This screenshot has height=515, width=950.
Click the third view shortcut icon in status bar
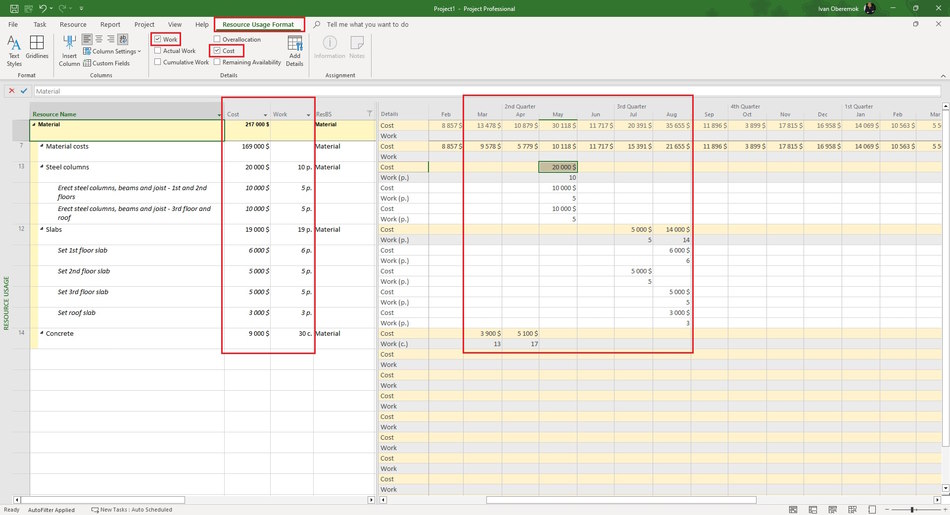click(832, 510)
